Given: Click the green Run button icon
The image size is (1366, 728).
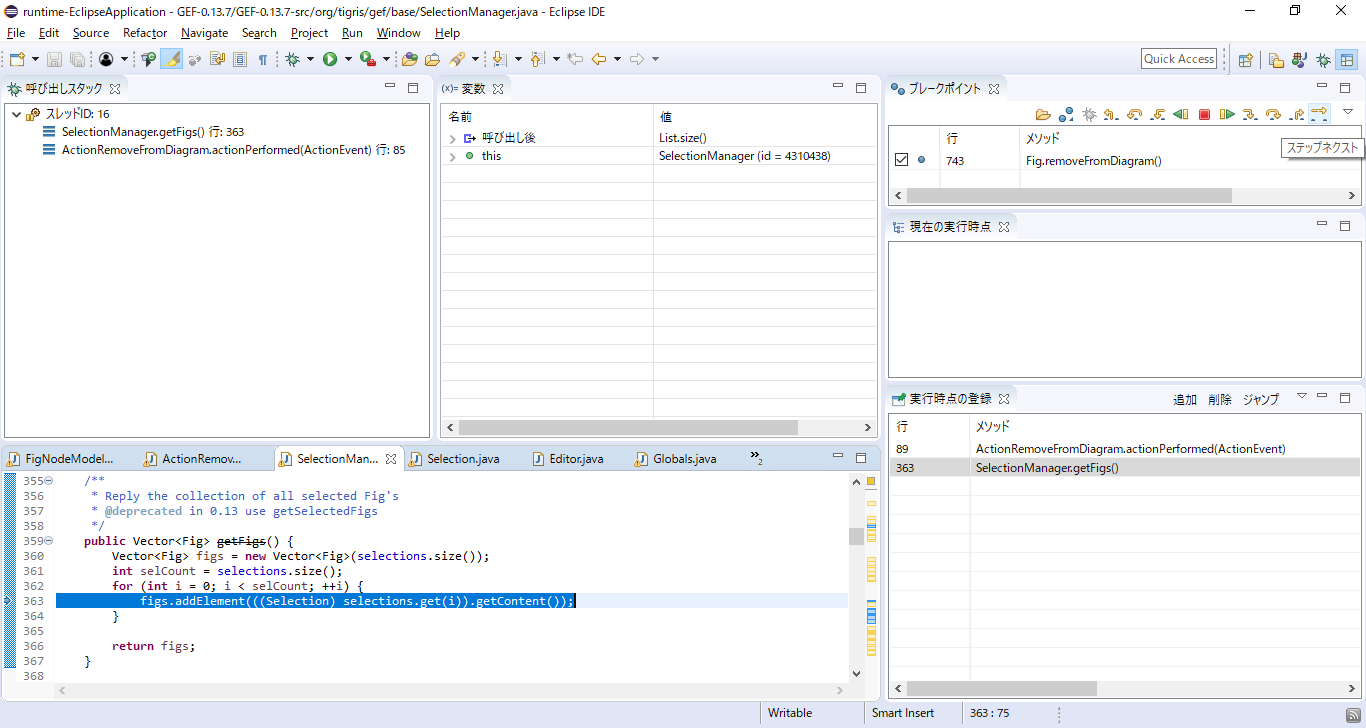Looking at the screenshot, I should coord(329,59).
